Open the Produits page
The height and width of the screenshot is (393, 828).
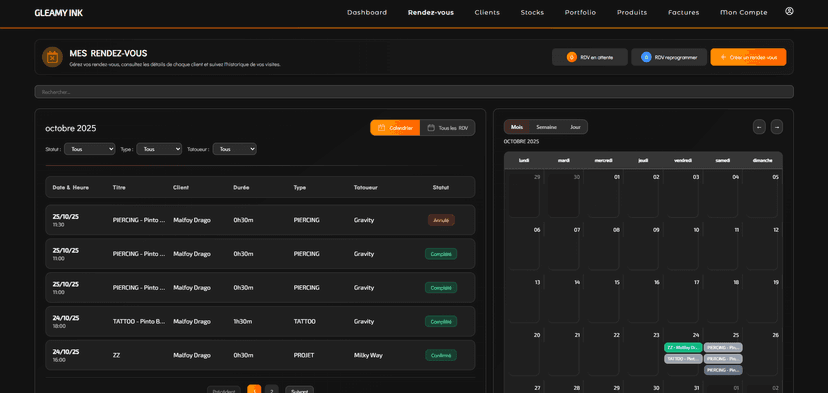click(632, 13)
